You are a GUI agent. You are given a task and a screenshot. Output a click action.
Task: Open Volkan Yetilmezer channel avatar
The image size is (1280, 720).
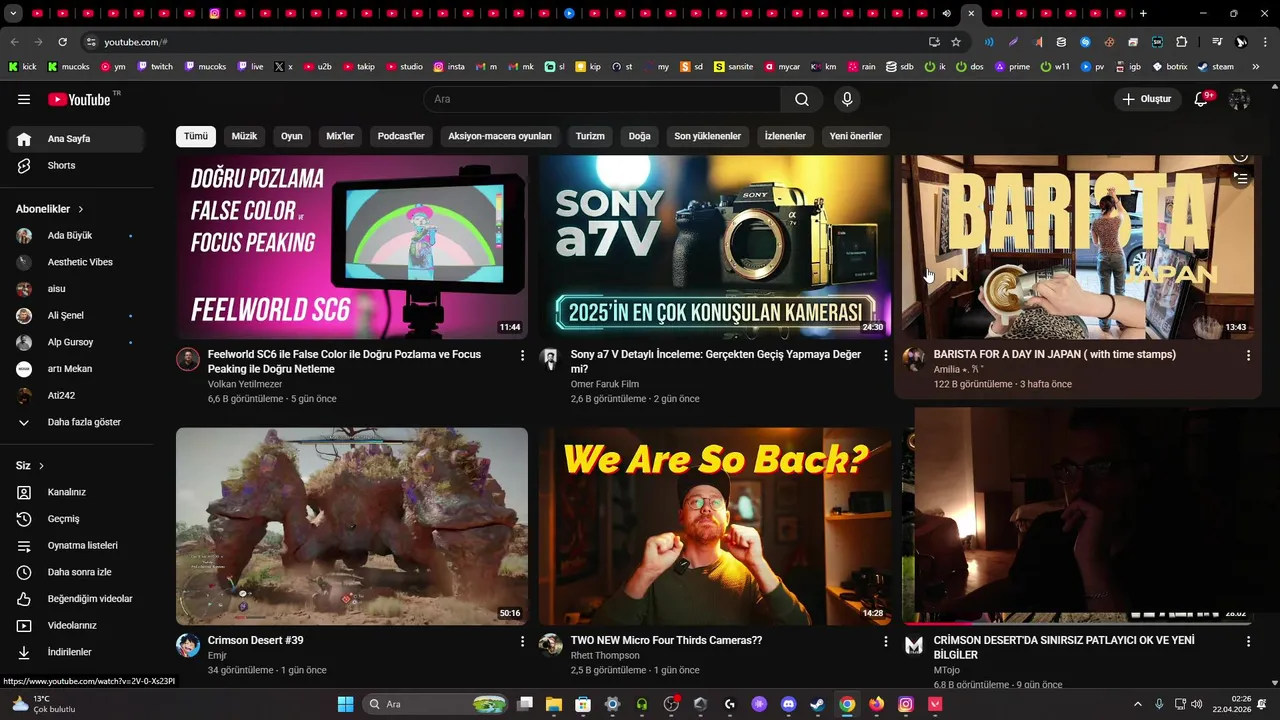pyautogui.click(x=188, y=359)
